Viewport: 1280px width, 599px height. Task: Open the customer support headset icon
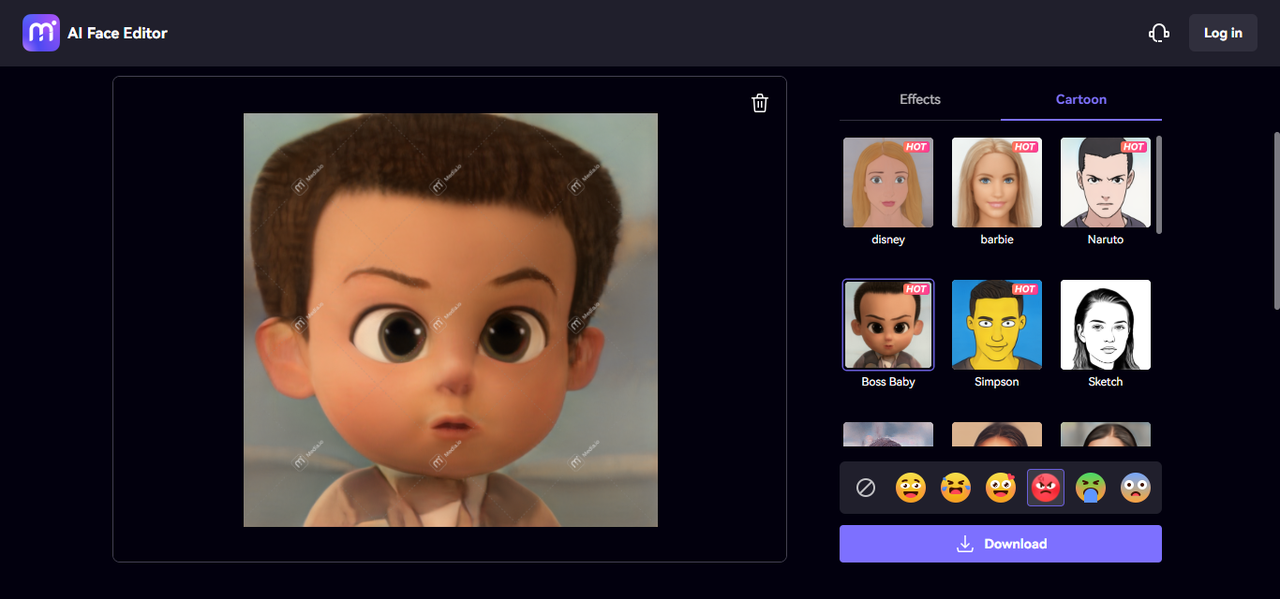[x=1159, y=33]
